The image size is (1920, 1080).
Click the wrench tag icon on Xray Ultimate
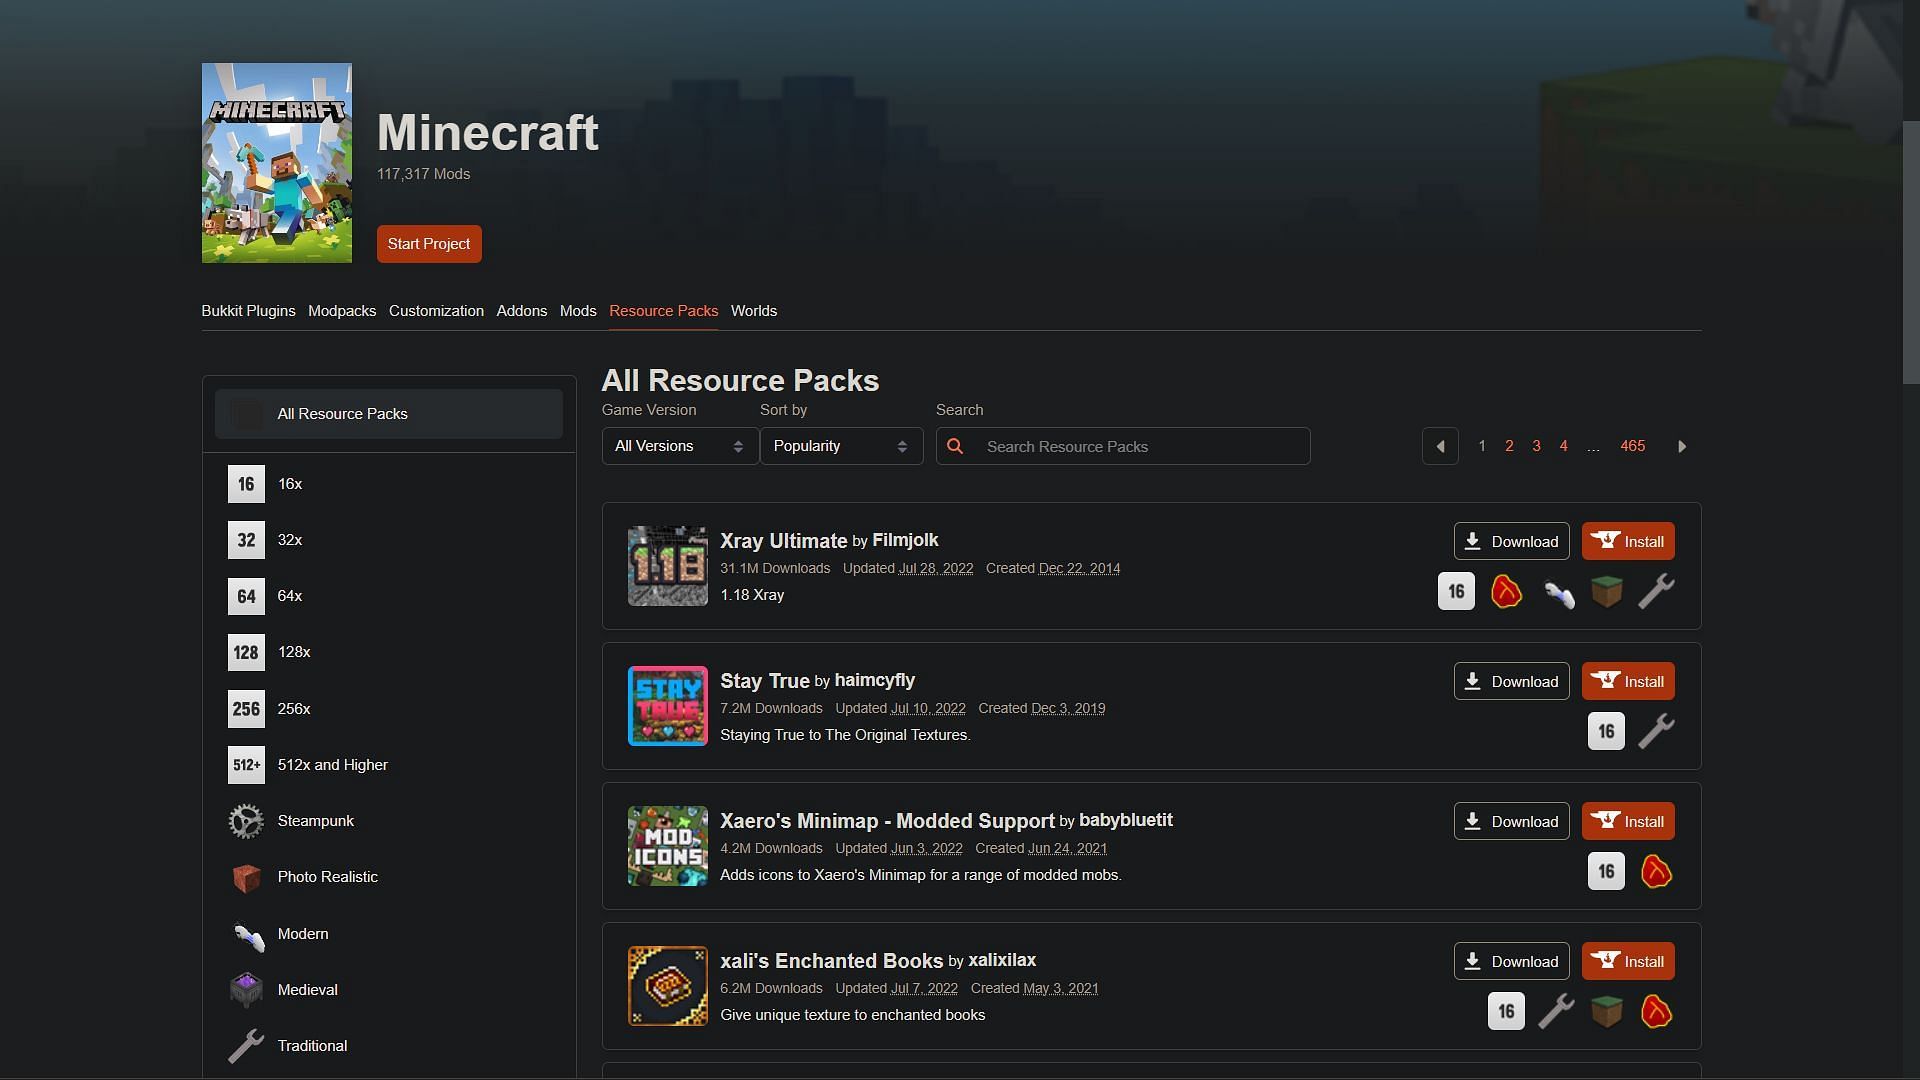(1657, 591)
